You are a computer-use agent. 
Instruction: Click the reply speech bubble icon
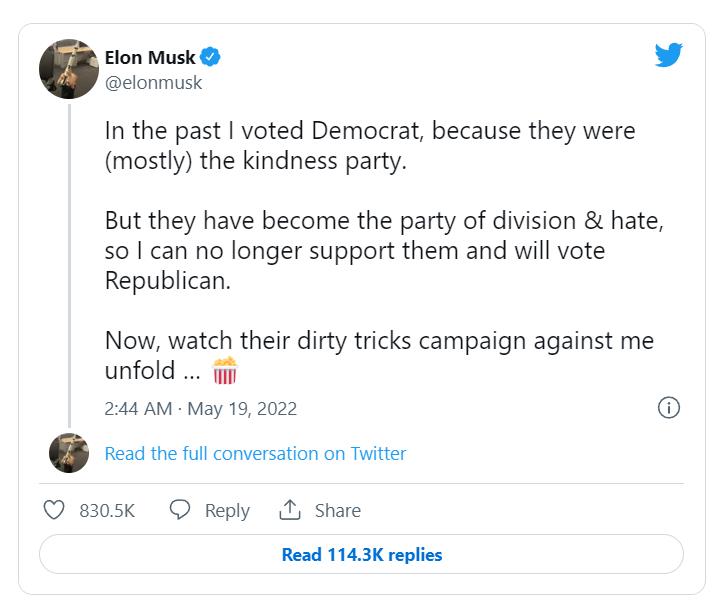[180, 510]
